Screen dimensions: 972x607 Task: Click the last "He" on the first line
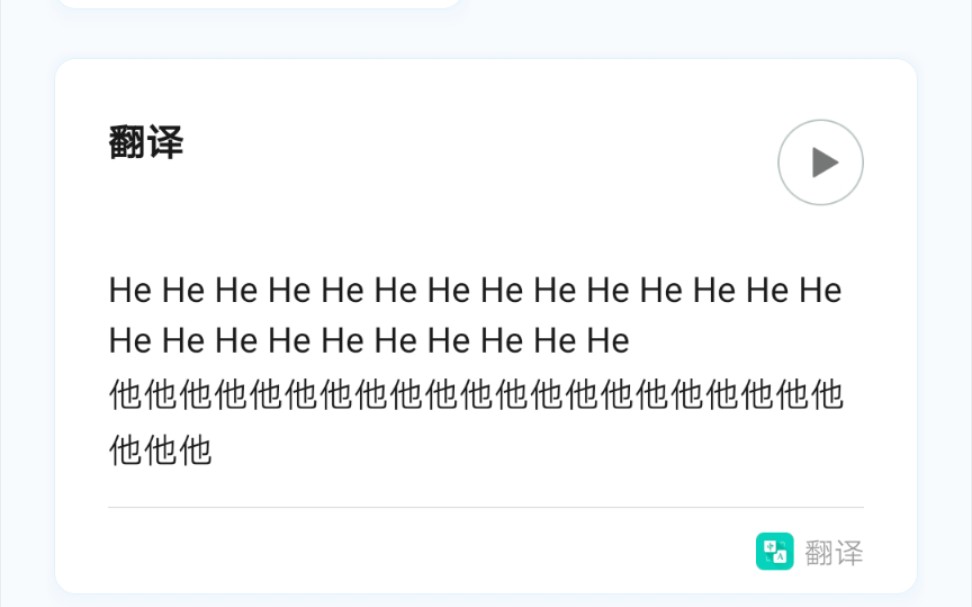[821, 291]
